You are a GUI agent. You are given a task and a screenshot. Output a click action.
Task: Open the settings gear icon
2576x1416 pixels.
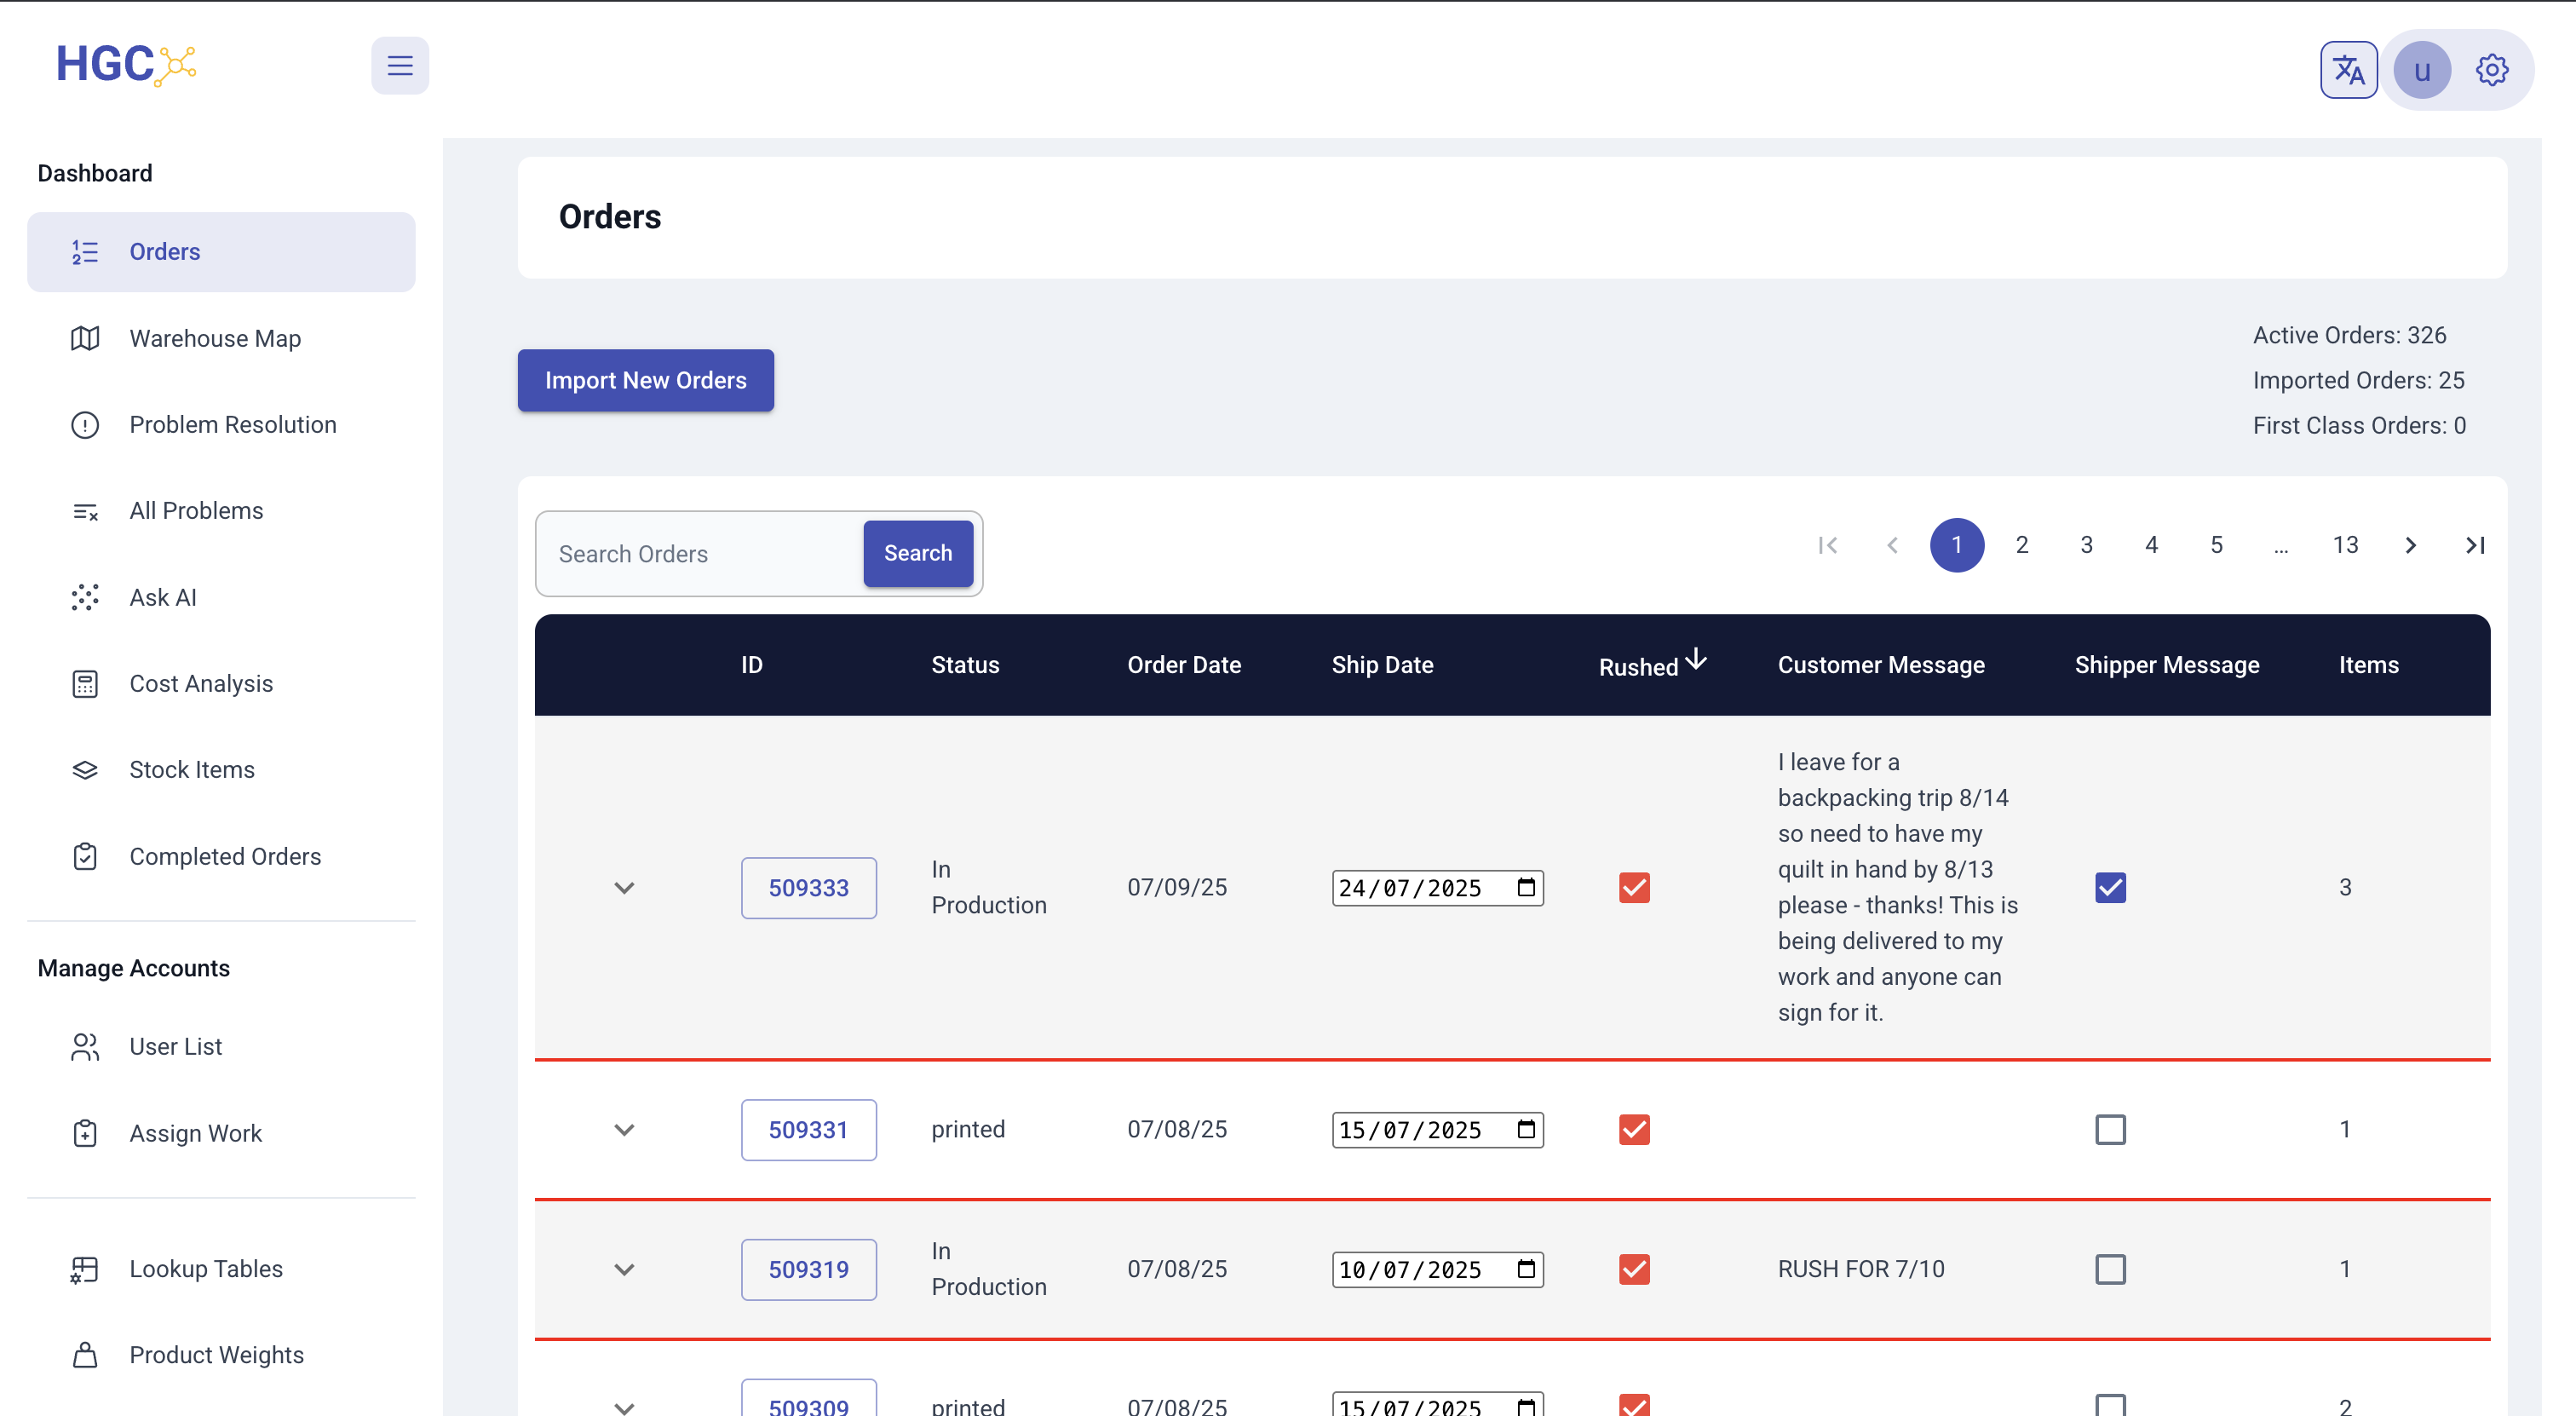(2491, 70)
